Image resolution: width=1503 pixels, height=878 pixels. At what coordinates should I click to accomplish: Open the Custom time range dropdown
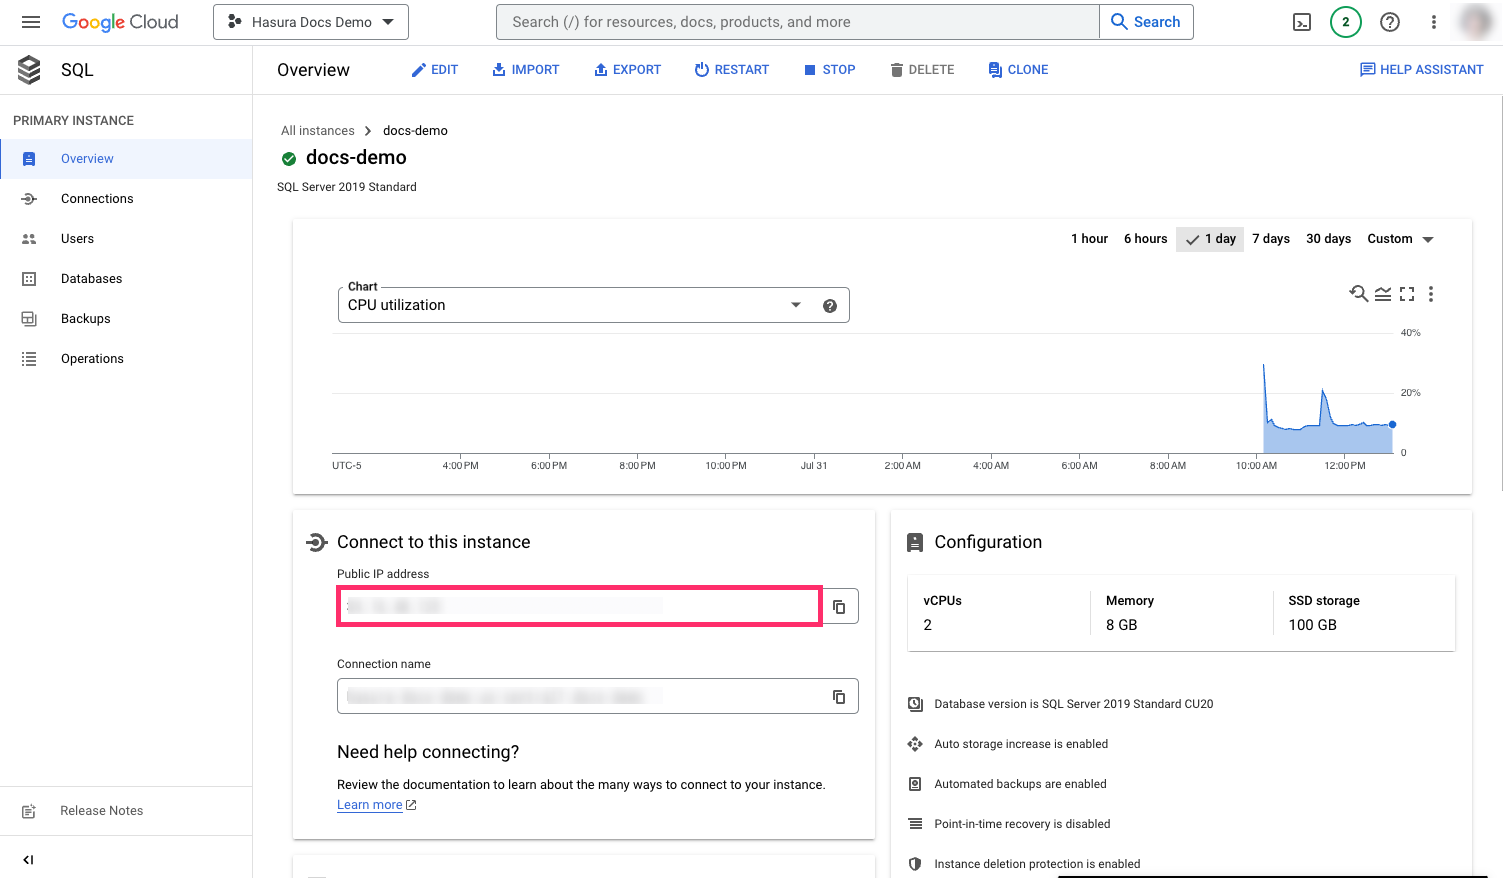(1400, 239)
